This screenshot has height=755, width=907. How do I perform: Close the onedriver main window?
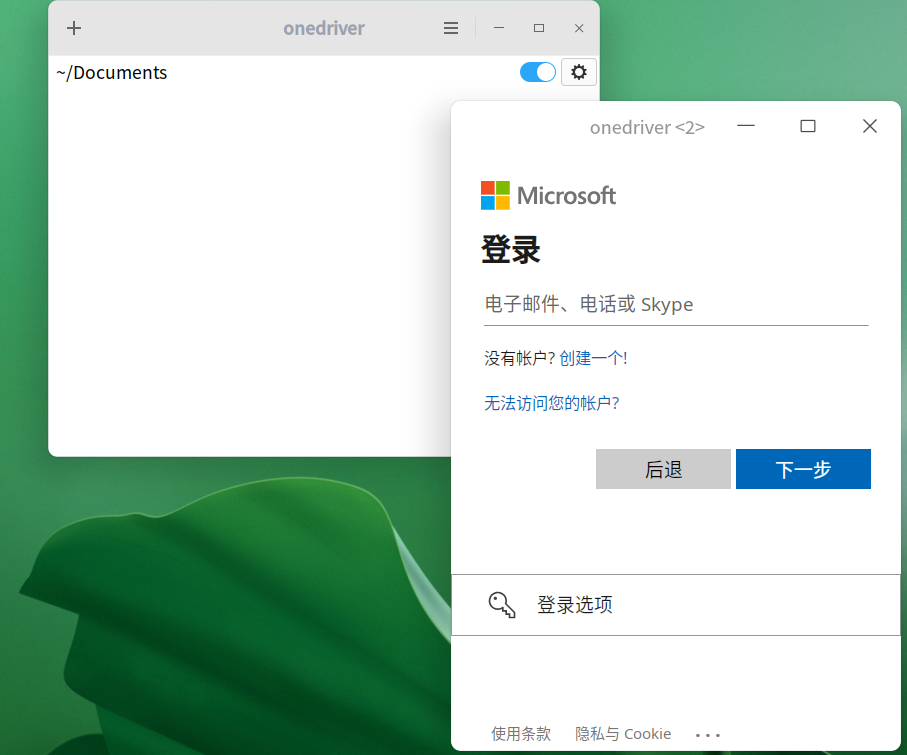(x=579, y=28)
